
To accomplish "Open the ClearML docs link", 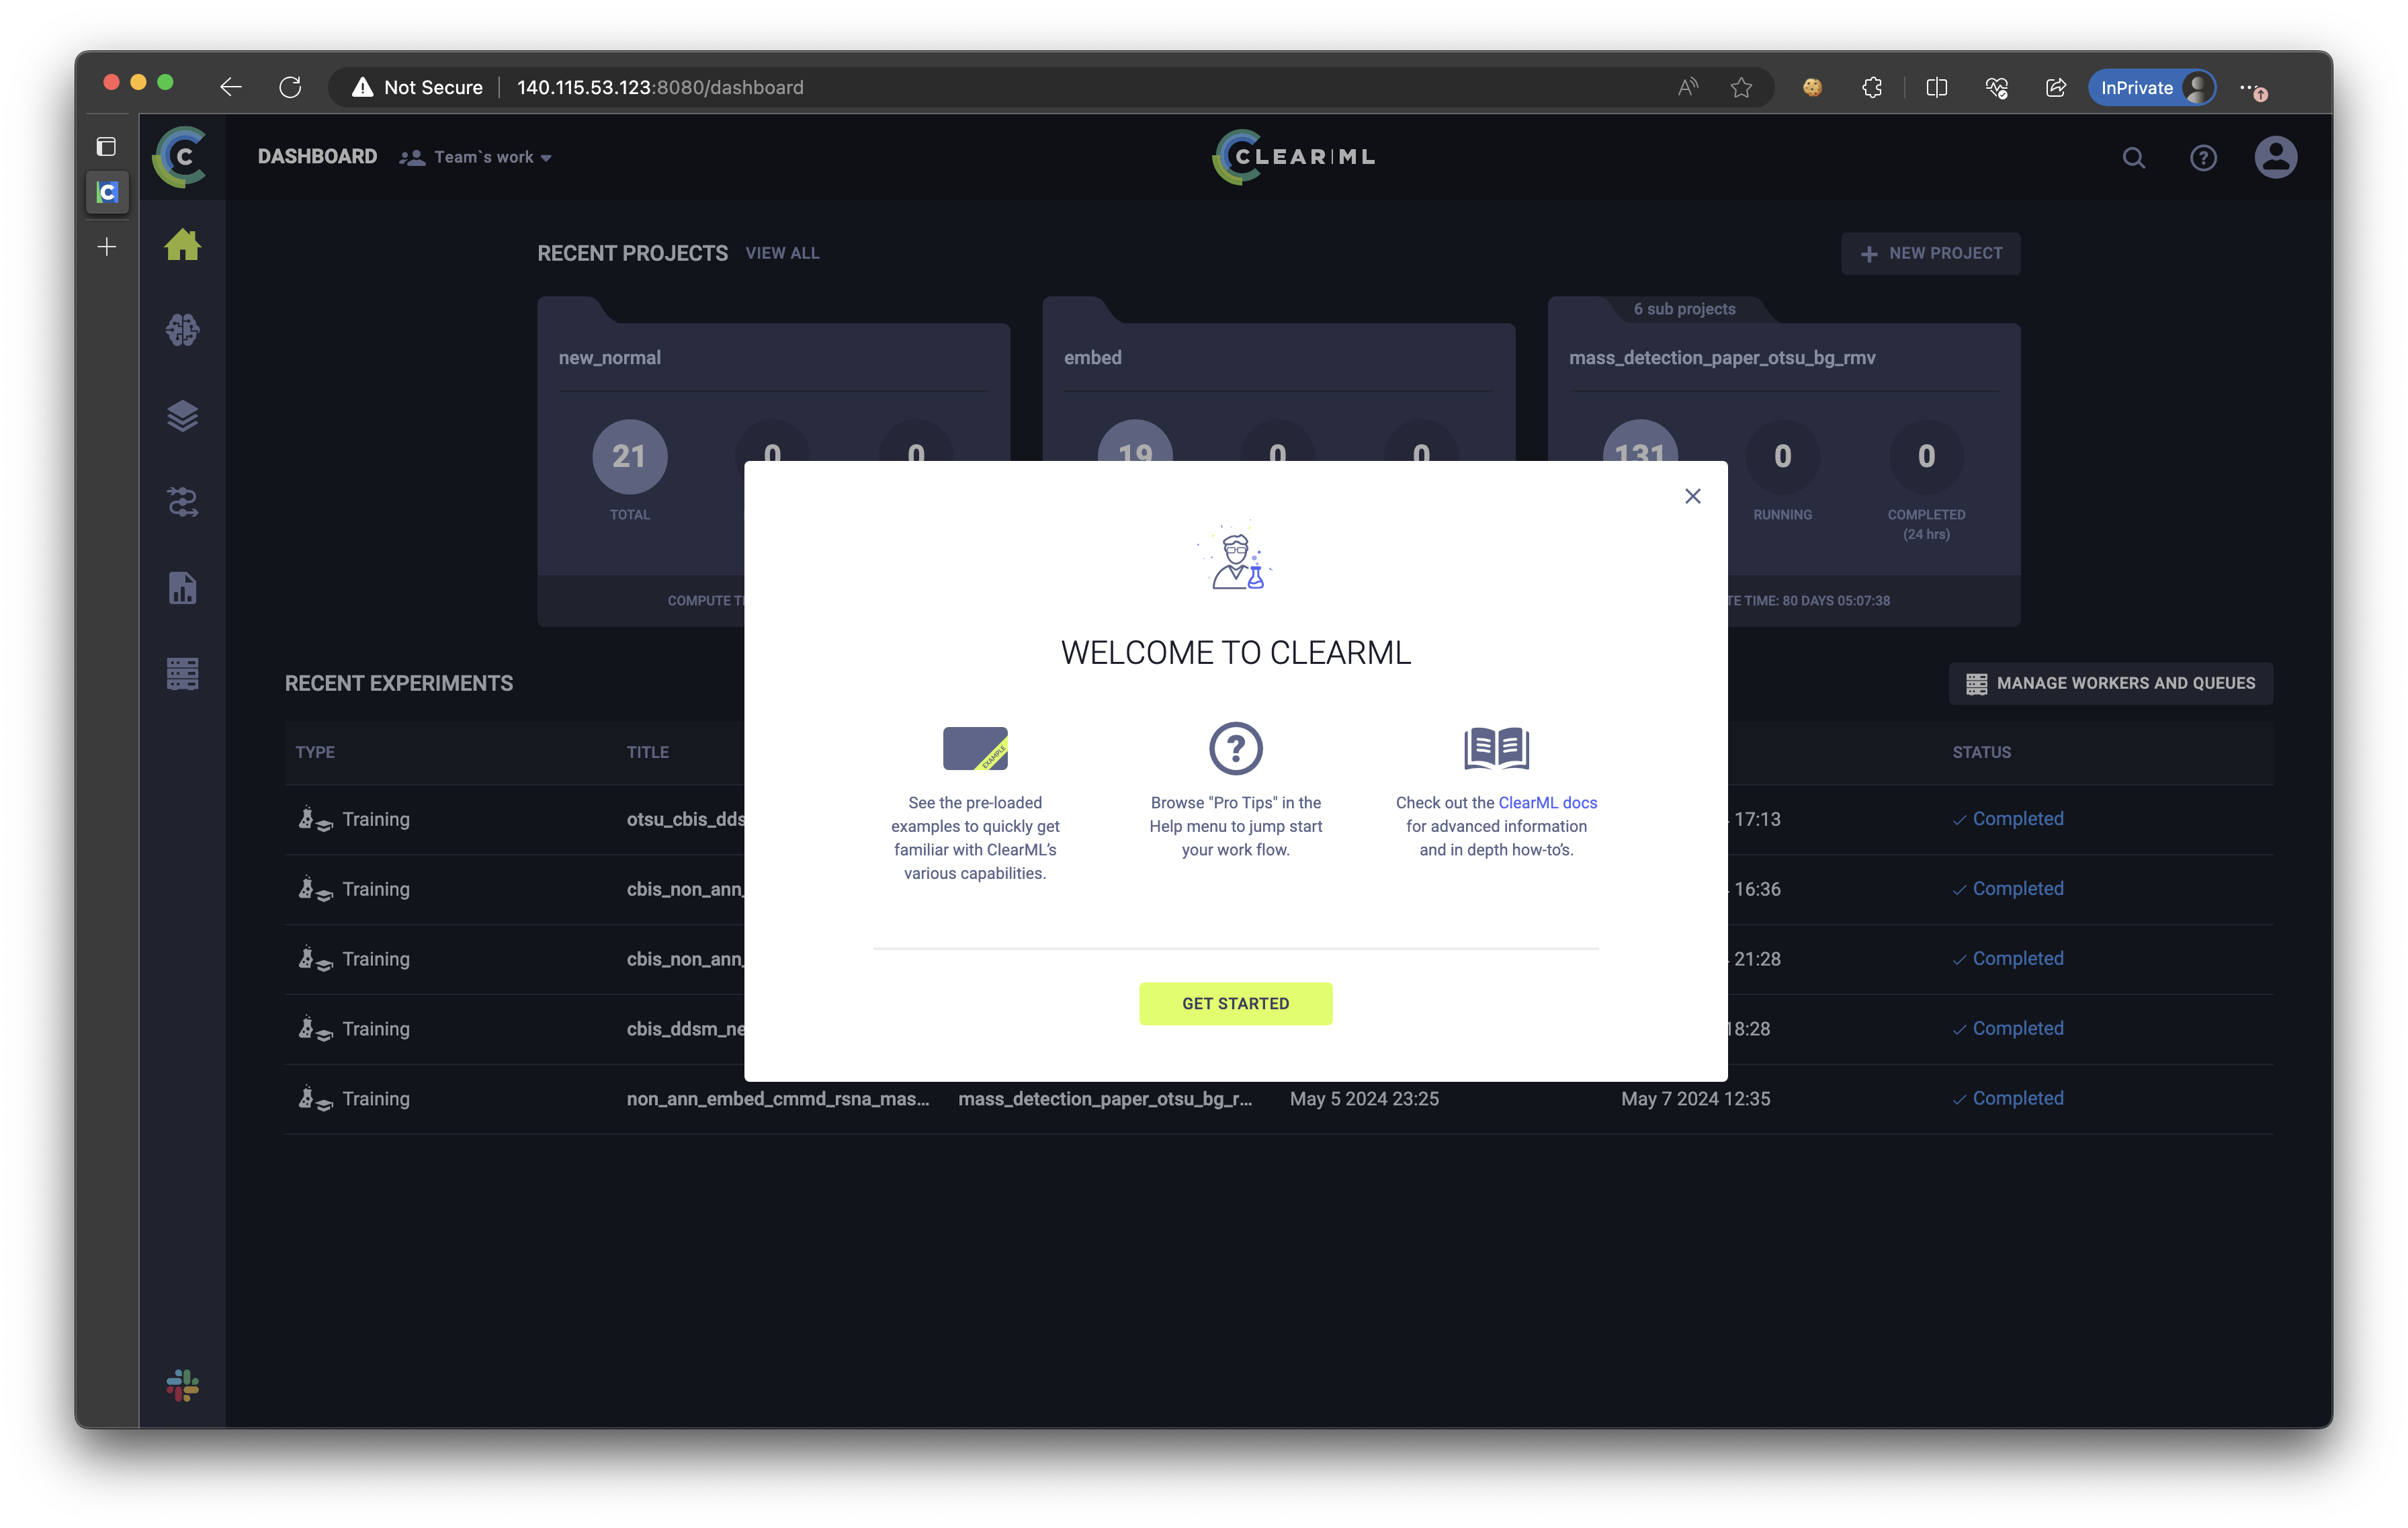I will pyautogui.click(x=1547, y=802).
